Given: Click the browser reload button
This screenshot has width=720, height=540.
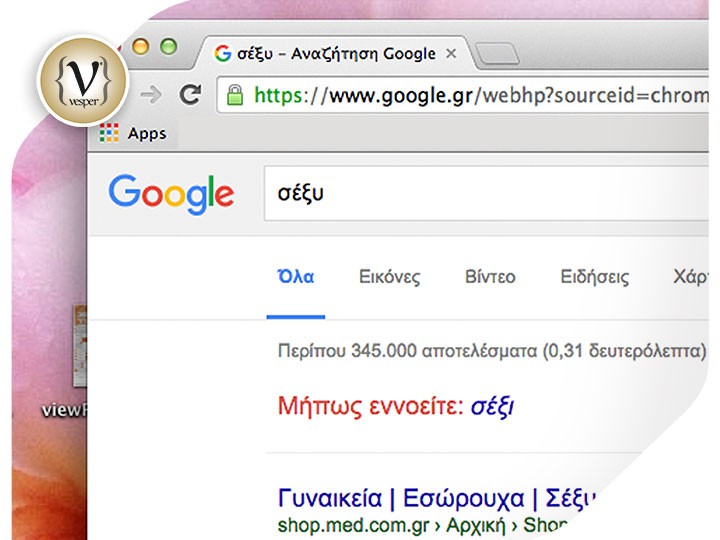Looking at the screenshot, I should click(190, 95).
